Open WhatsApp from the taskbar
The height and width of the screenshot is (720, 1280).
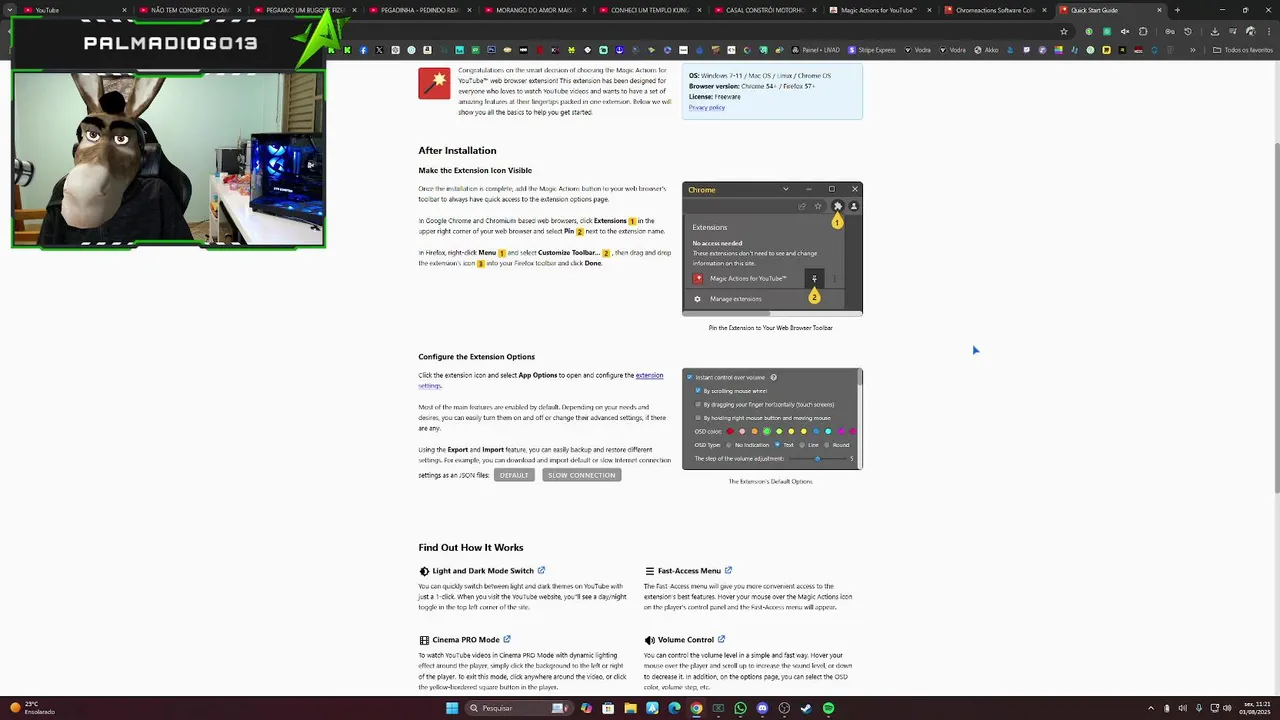click(740, 708)
